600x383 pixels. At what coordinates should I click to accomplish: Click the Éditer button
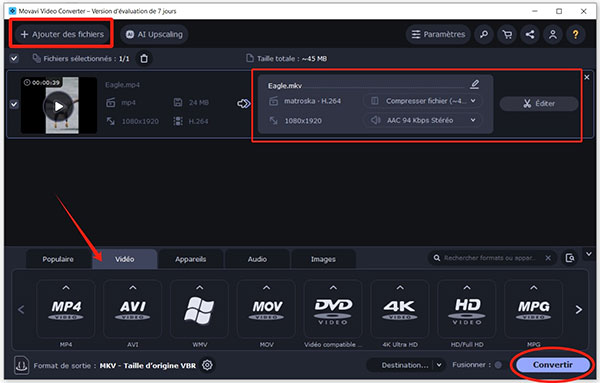point(539,103)
